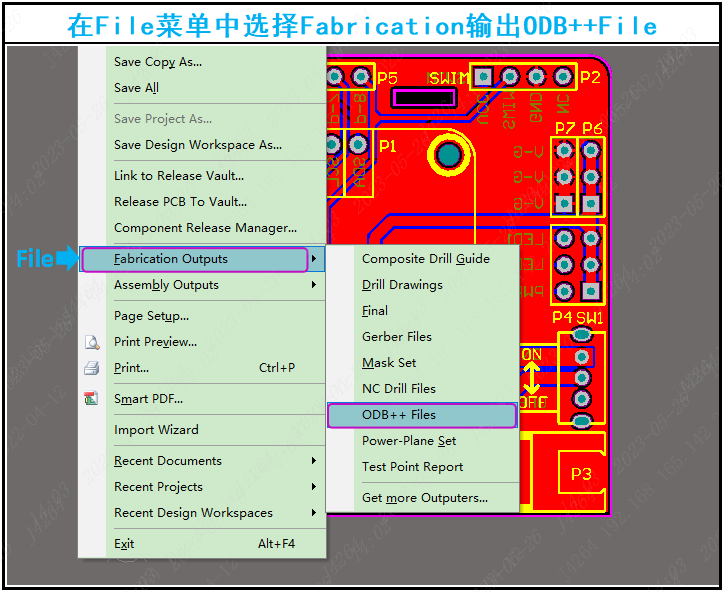The height and width of the screenshot is (592, 725).
Task: Select ODB++ Files from the submenu
Action: coord(399,415)
